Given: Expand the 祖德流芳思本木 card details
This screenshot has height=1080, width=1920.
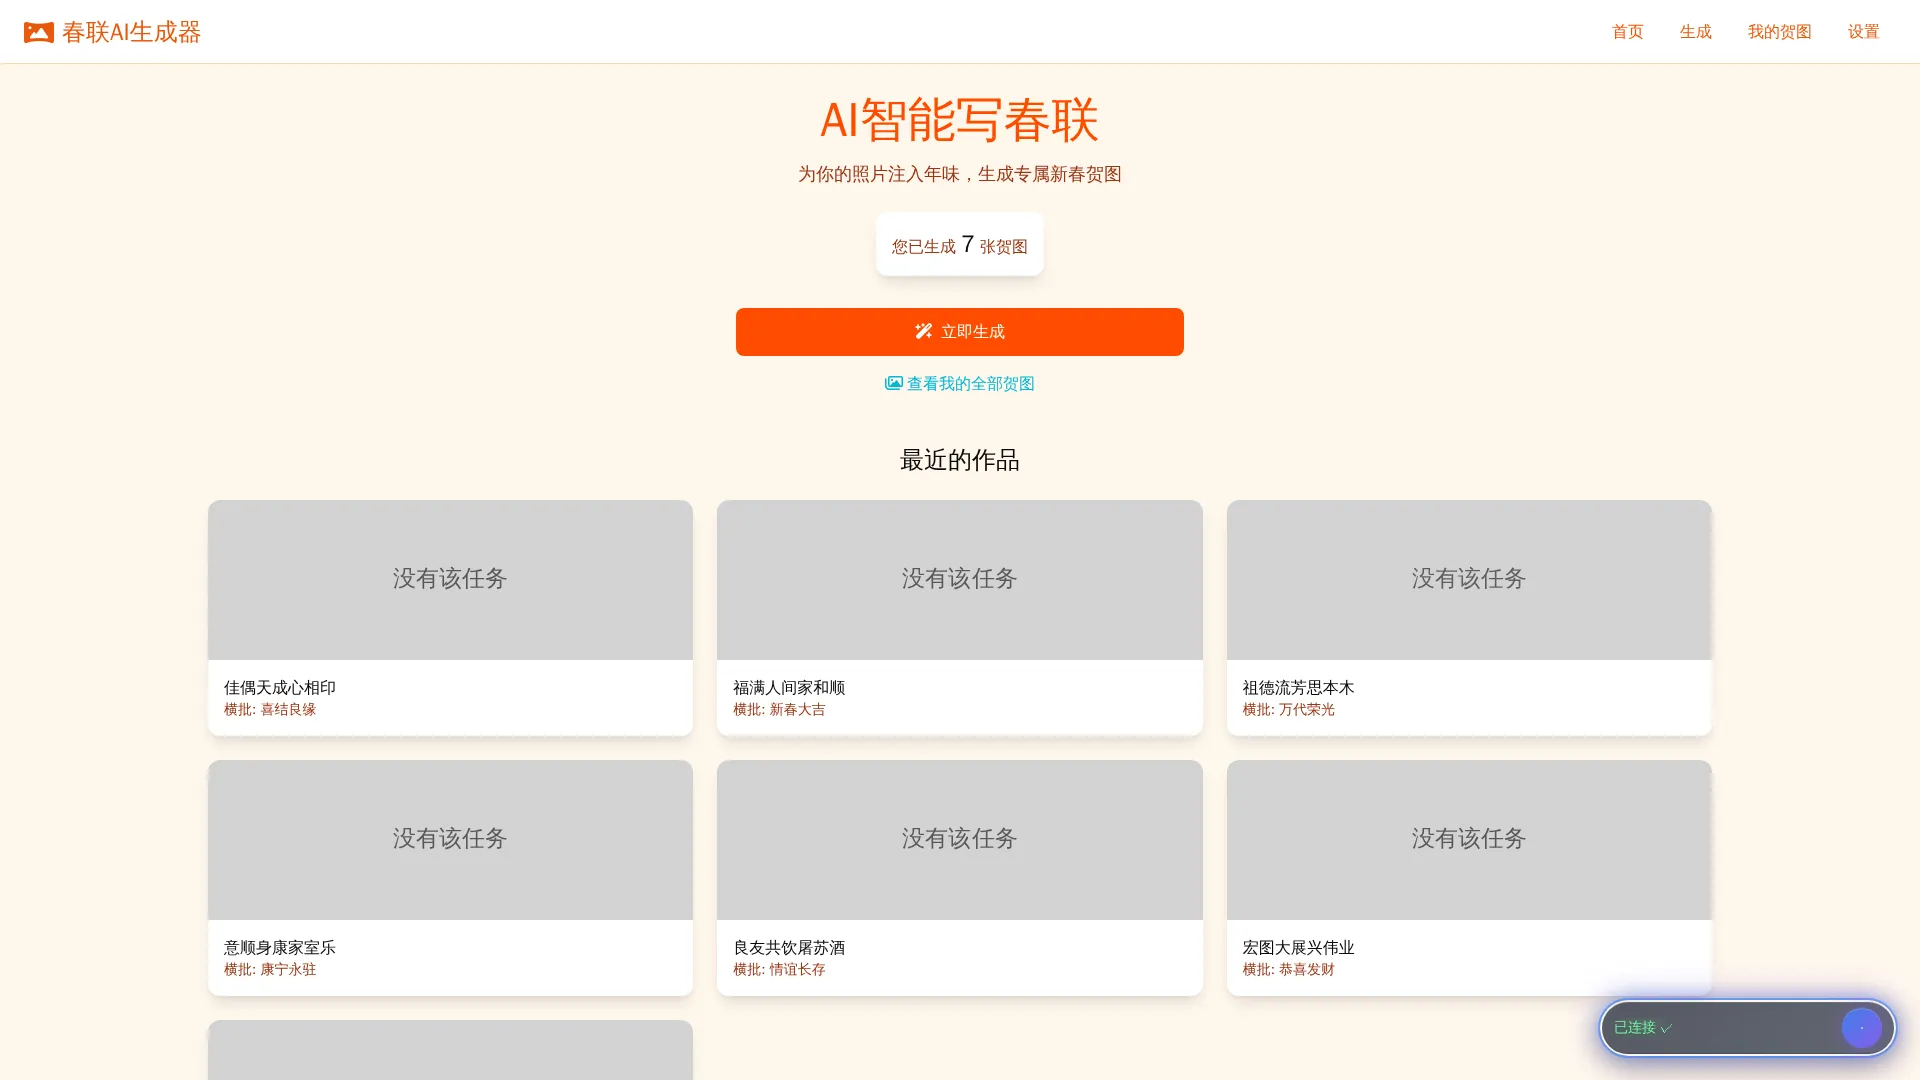Looking at the screenshot, I should click(x=1468, y=617).
